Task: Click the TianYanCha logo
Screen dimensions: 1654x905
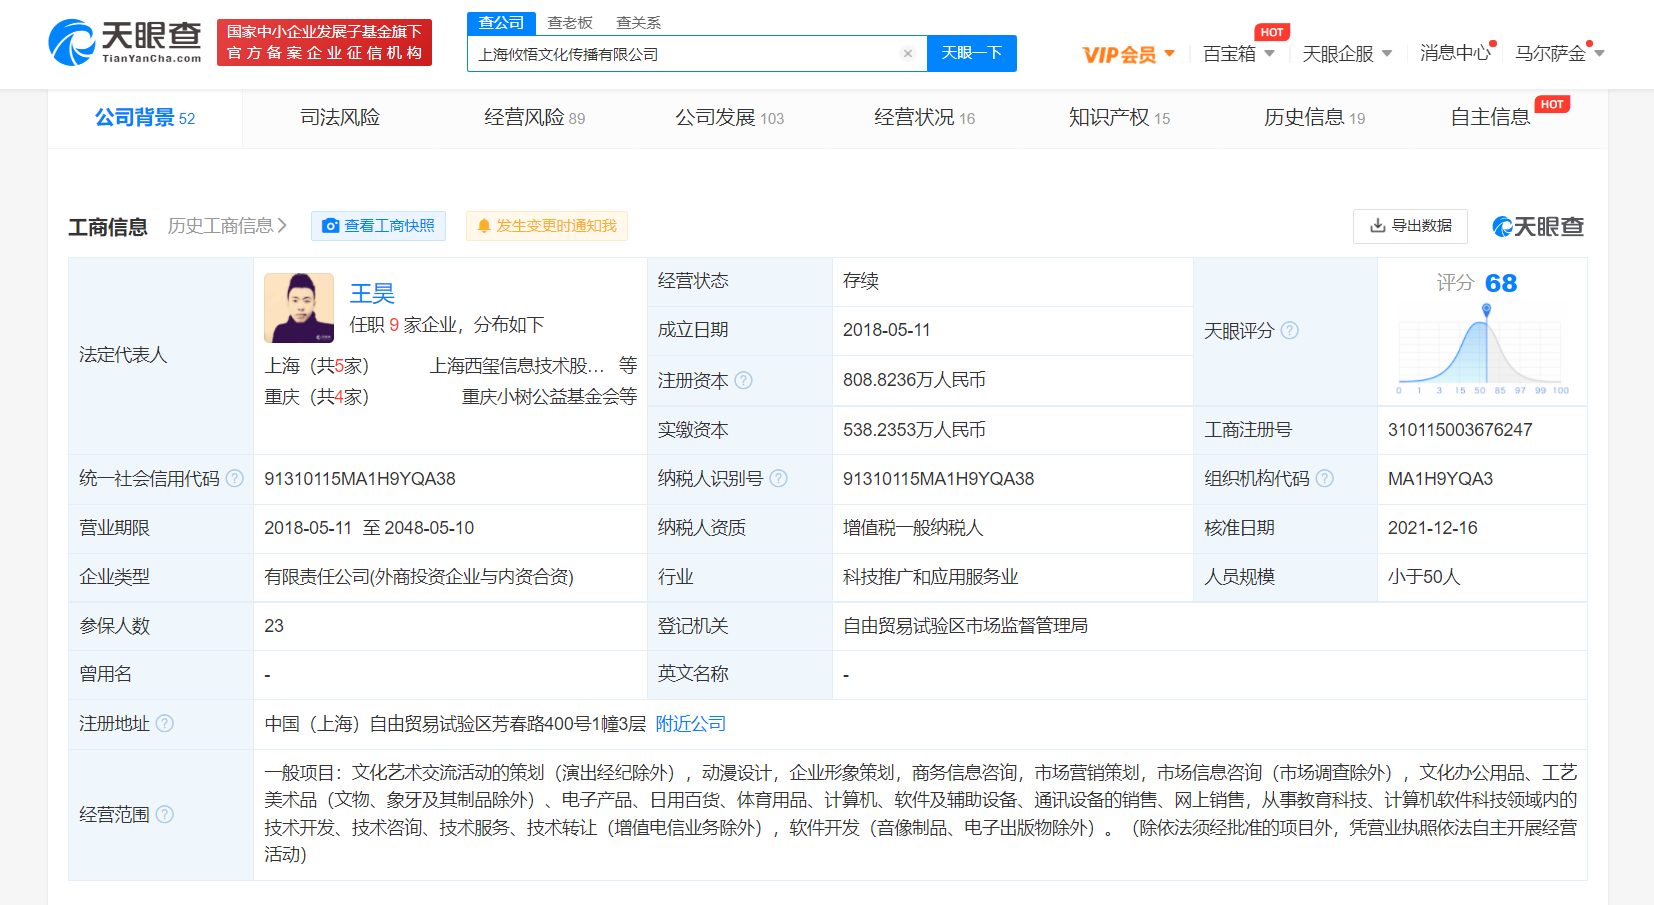Action: click(x=125, y=43)
